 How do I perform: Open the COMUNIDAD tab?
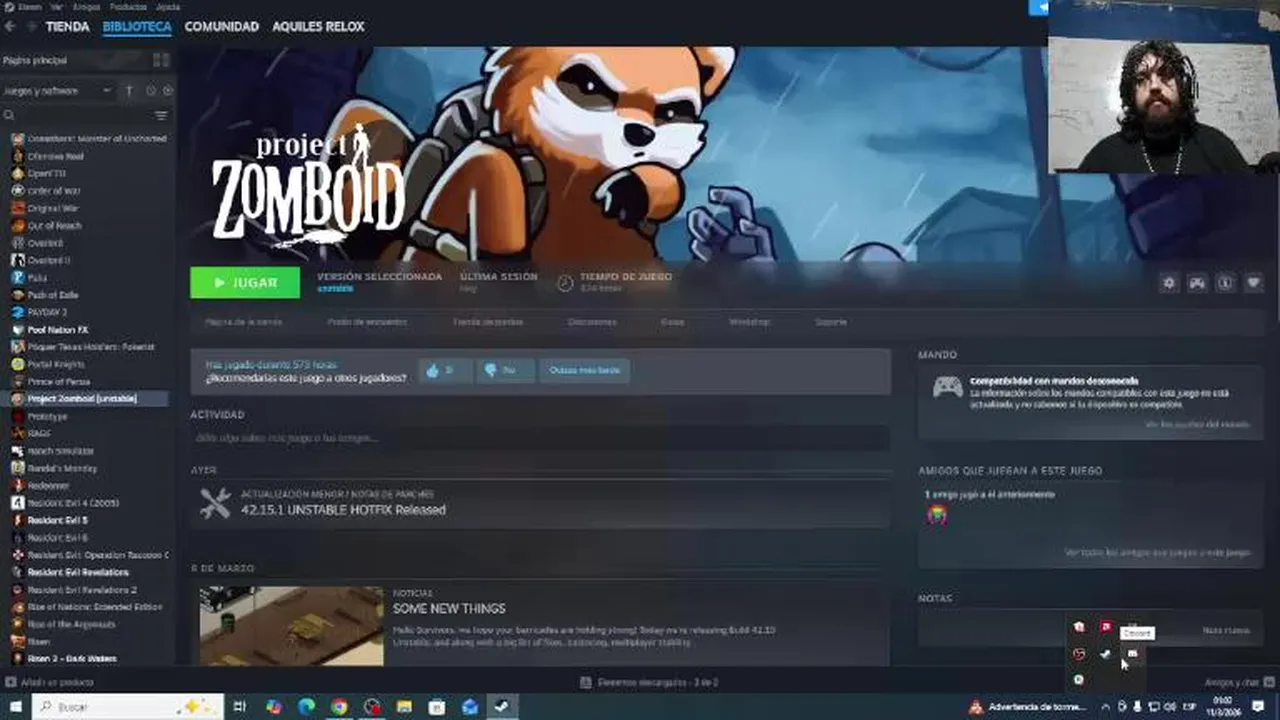point(222,27)
